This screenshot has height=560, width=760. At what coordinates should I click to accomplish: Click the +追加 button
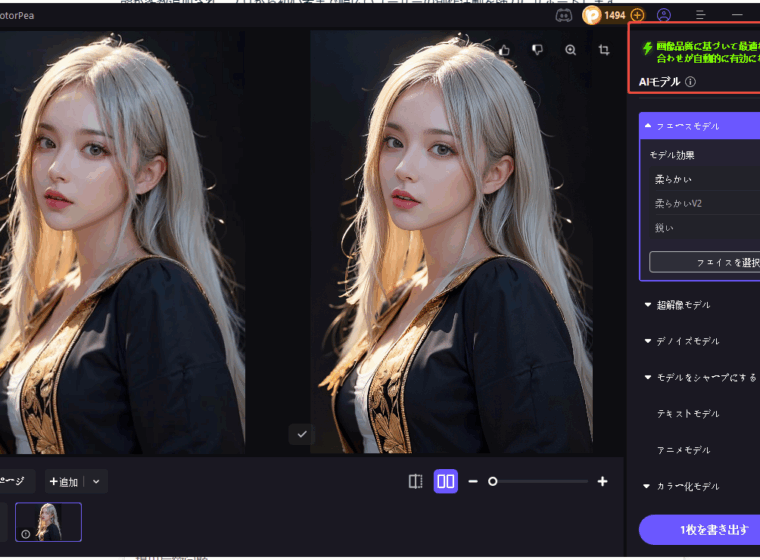coord(64,481)
